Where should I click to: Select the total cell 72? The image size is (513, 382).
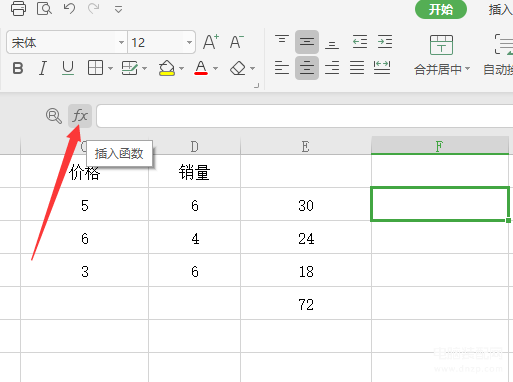click(x=306, y=303)
